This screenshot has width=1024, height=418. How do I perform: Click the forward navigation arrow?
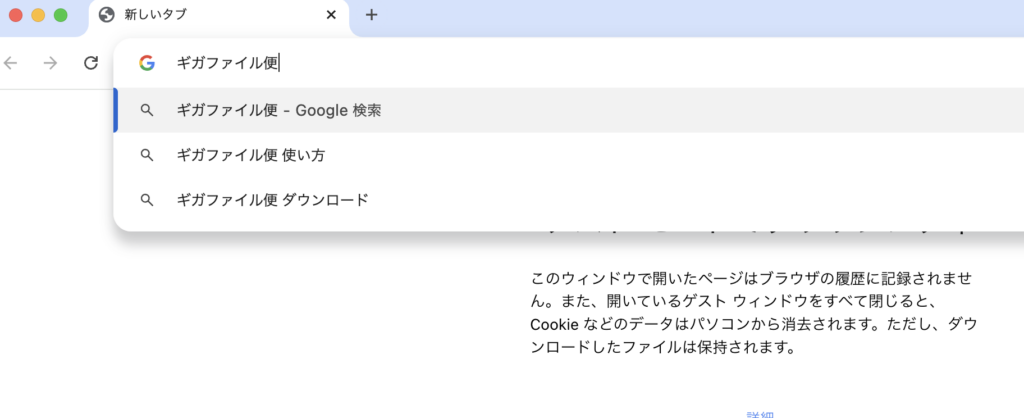tap(50, 63)
